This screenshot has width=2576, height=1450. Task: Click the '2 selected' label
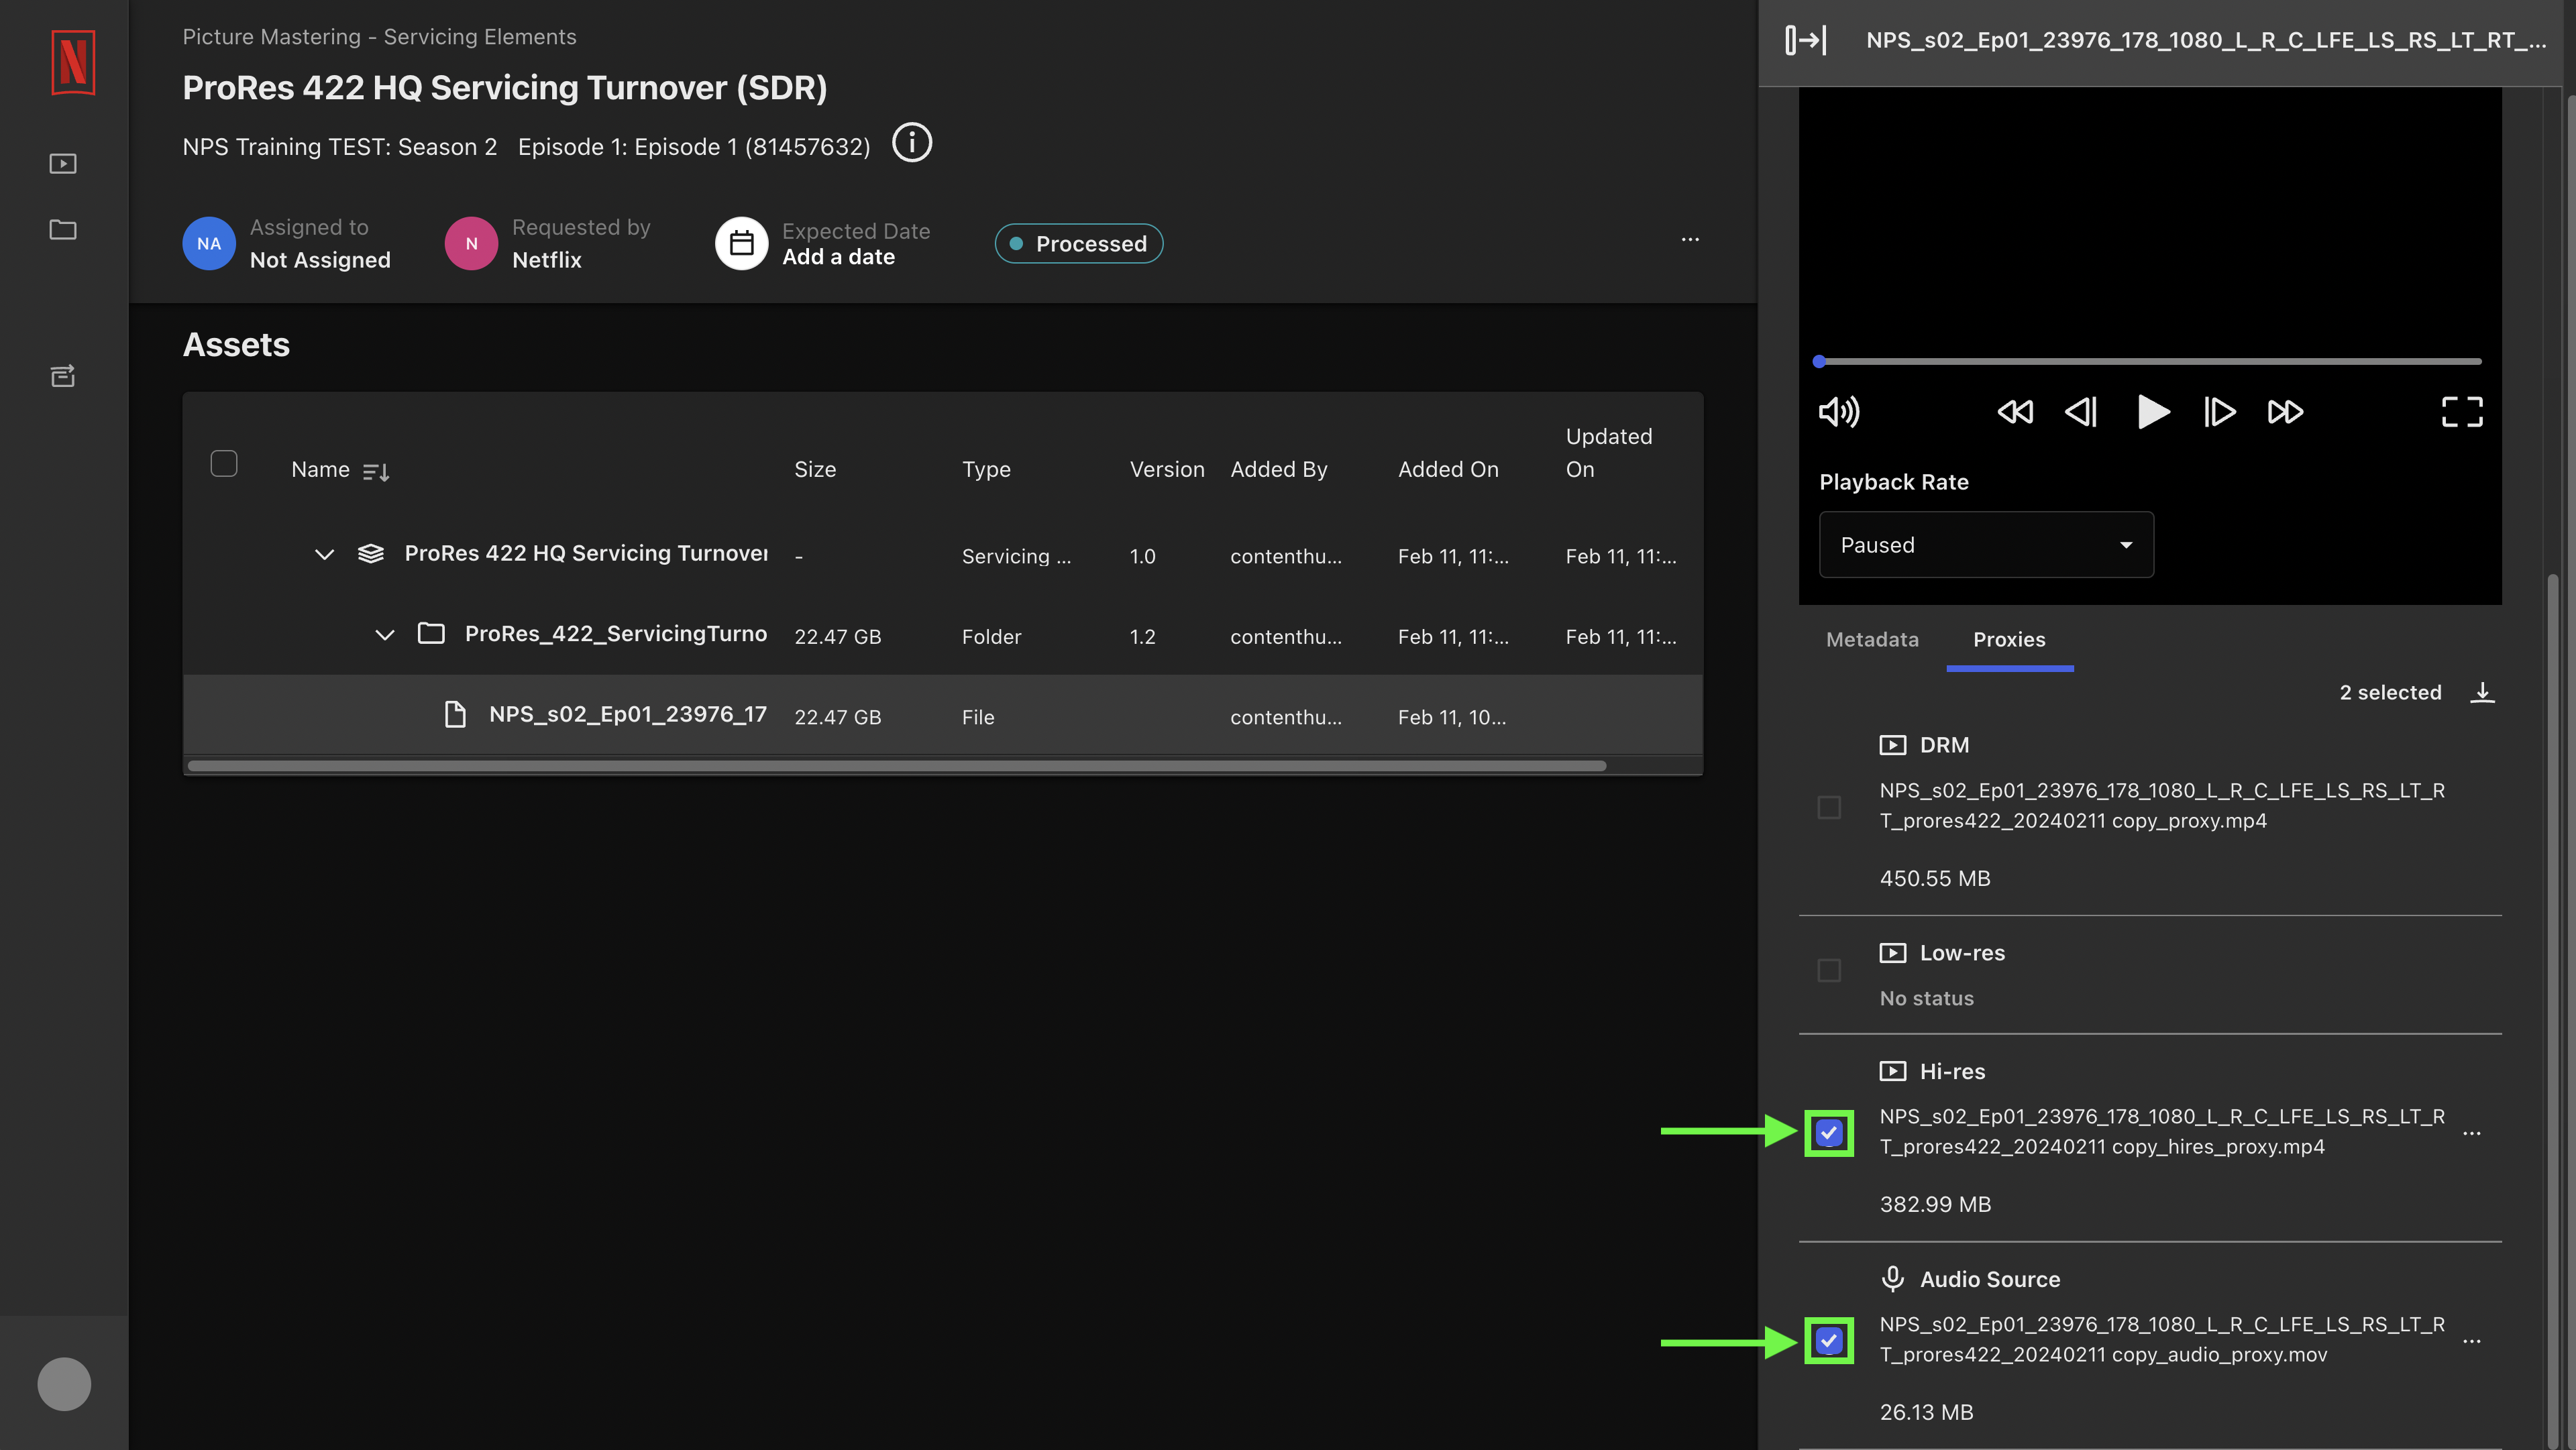pyautogui.click(x=2390, y=692)
